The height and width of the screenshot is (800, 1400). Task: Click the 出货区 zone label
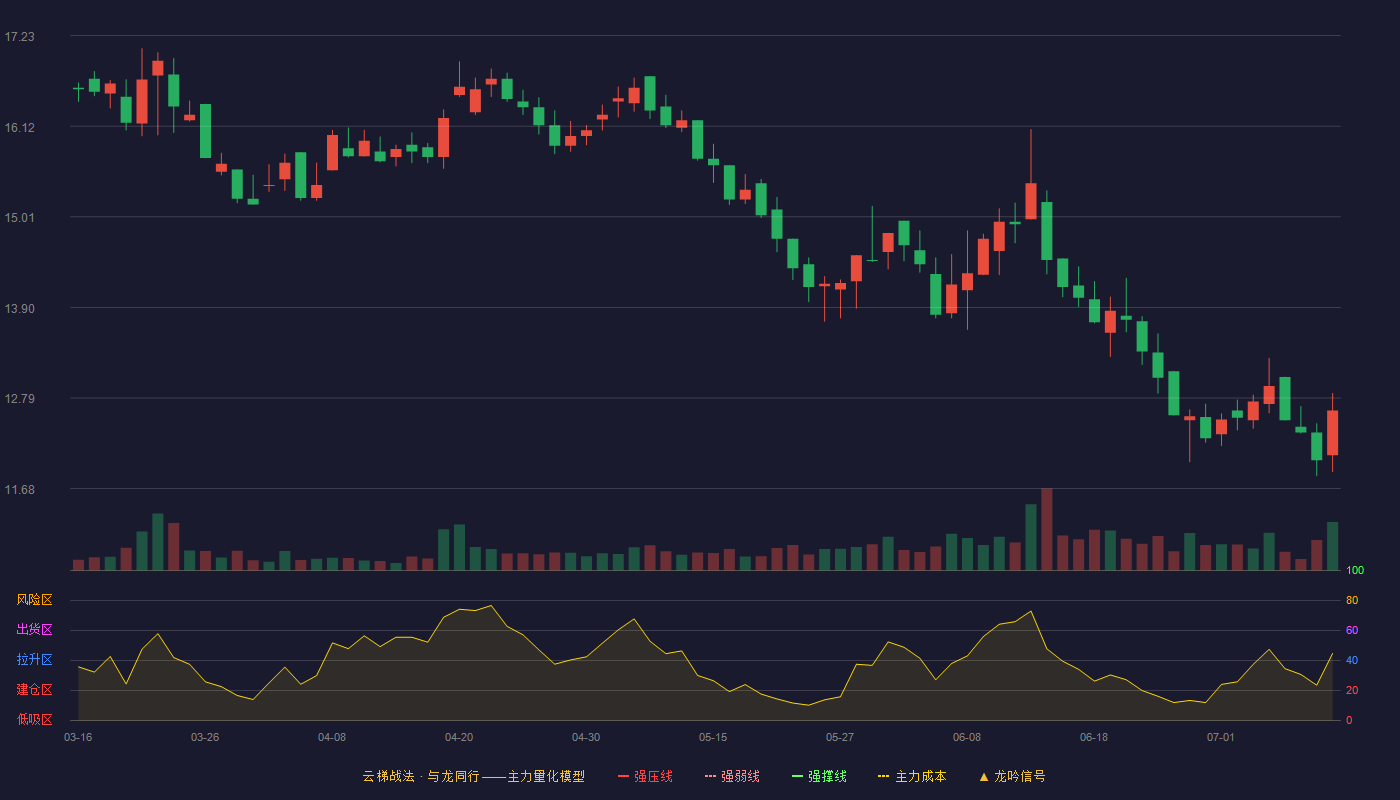(x=34, y=630)
